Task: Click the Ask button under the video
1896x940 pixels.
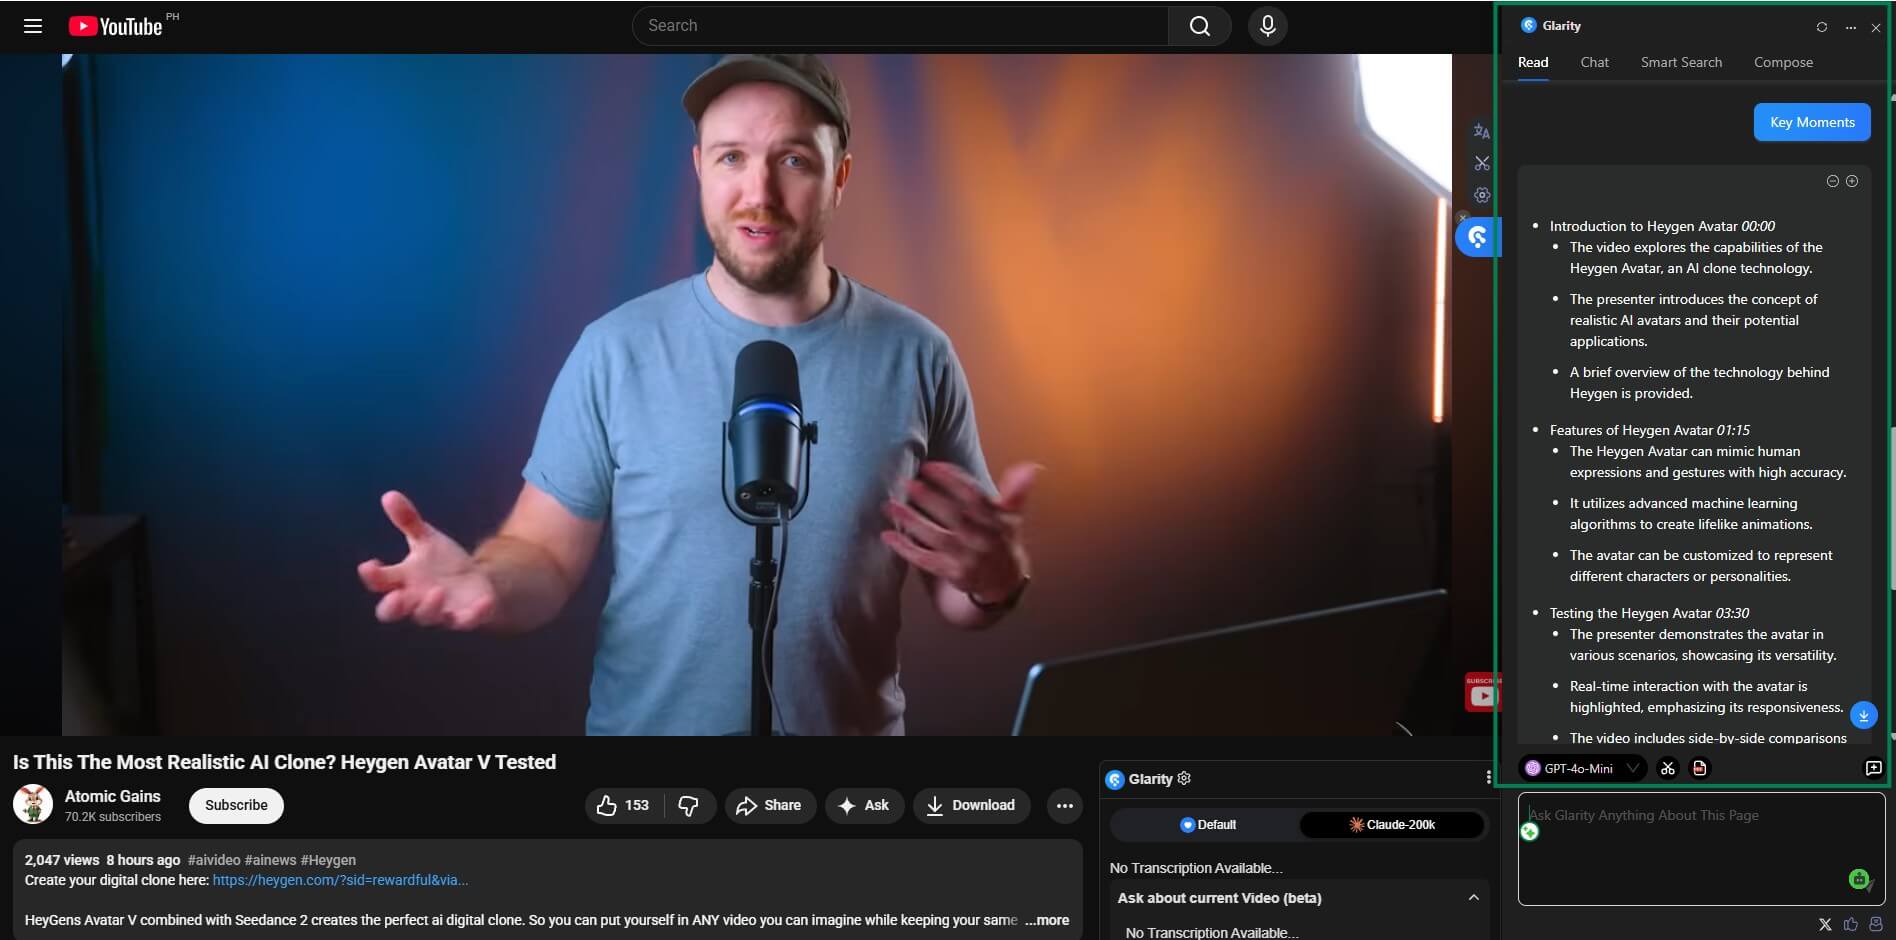Action: 864,806
